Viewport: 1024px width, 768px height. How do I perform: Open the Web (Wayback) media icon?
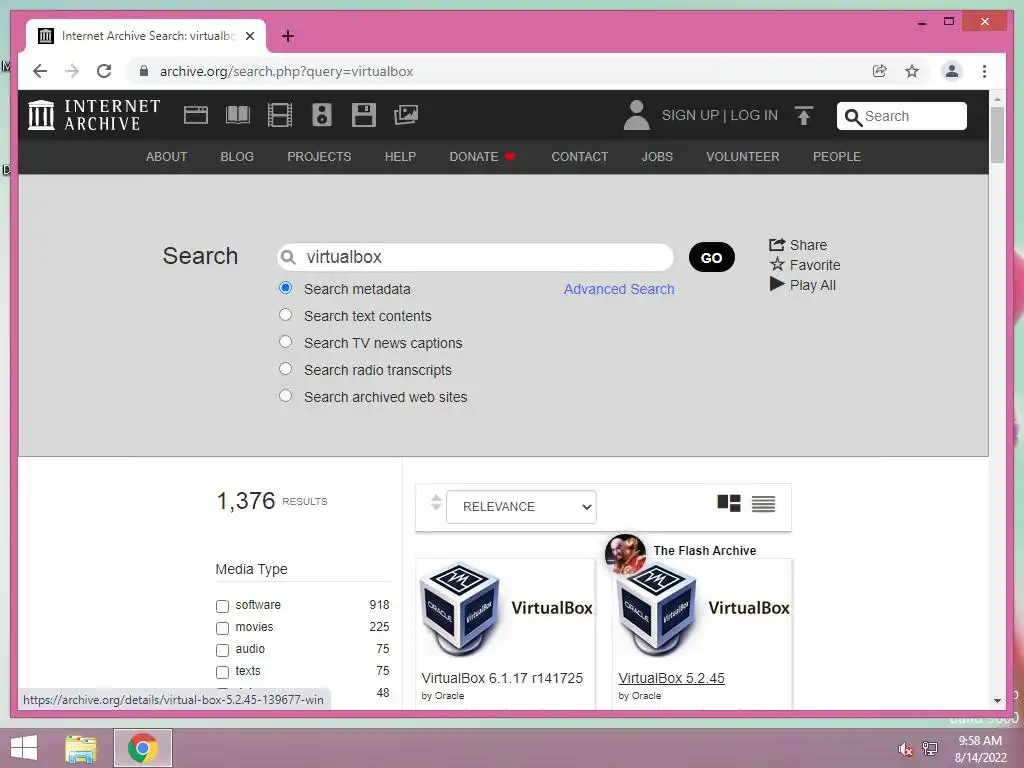tap(195, 115)
